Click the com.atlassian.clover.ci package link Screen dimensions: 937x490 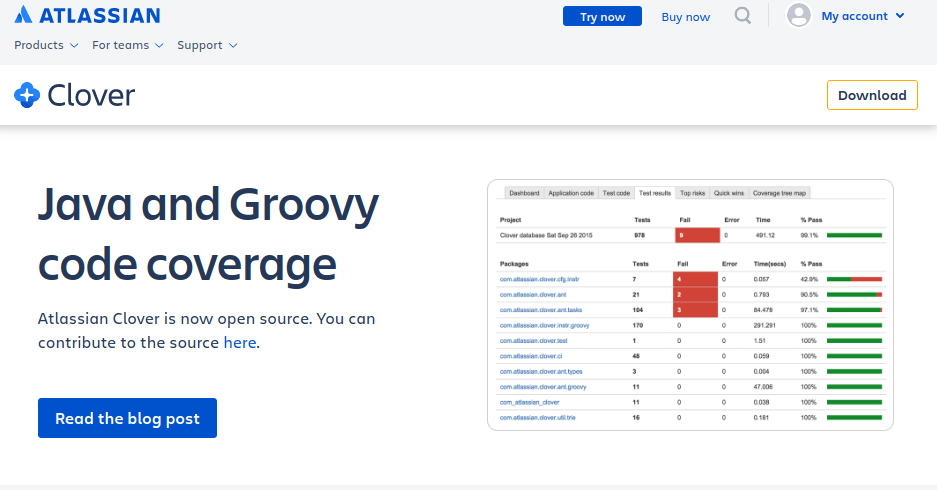531,356
